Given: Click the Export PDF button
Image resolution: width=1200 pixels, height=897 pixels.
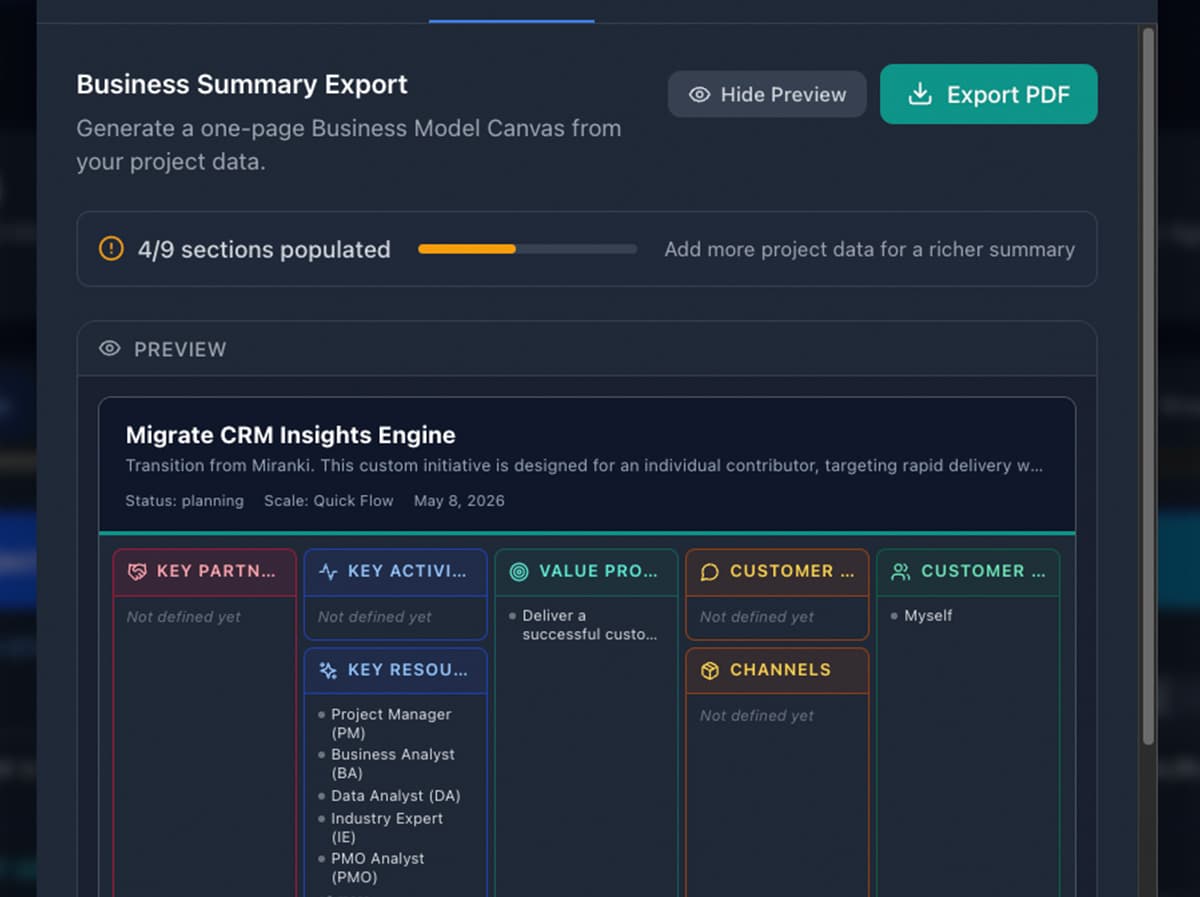Looking at the screenshot, I should [988, 94].
